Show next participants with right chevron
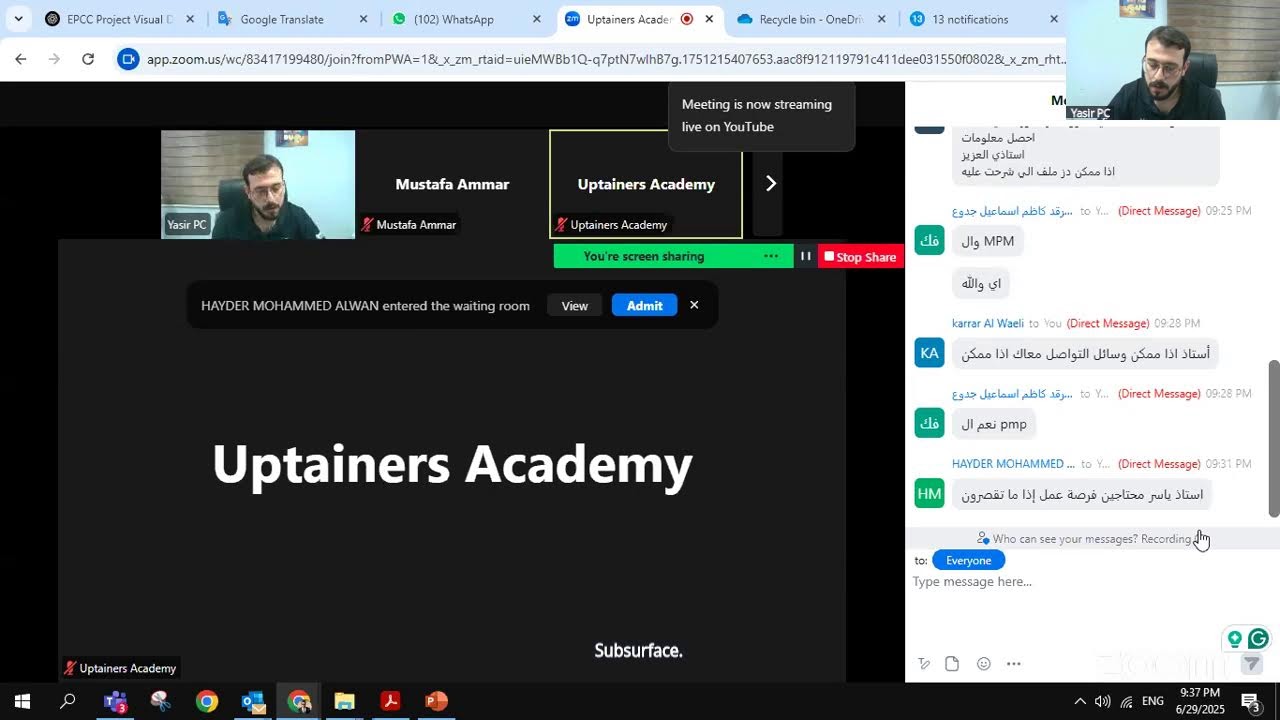 pyautogui.click(x=770, y=183)
